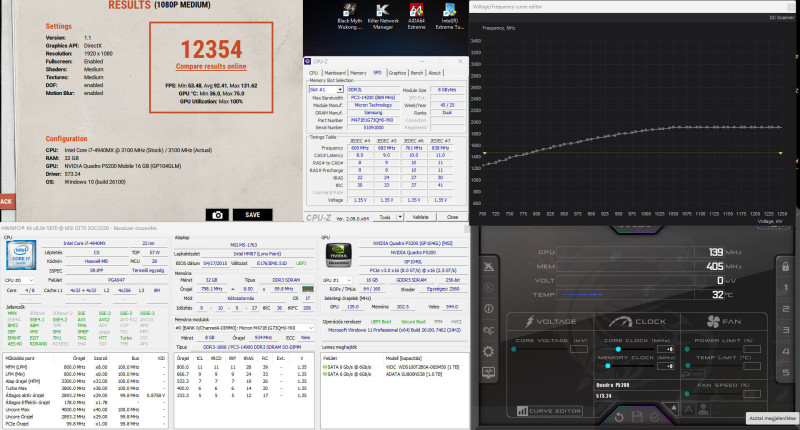Click the auto fan 'A' icon in Afterburner

tap(689, 409)
